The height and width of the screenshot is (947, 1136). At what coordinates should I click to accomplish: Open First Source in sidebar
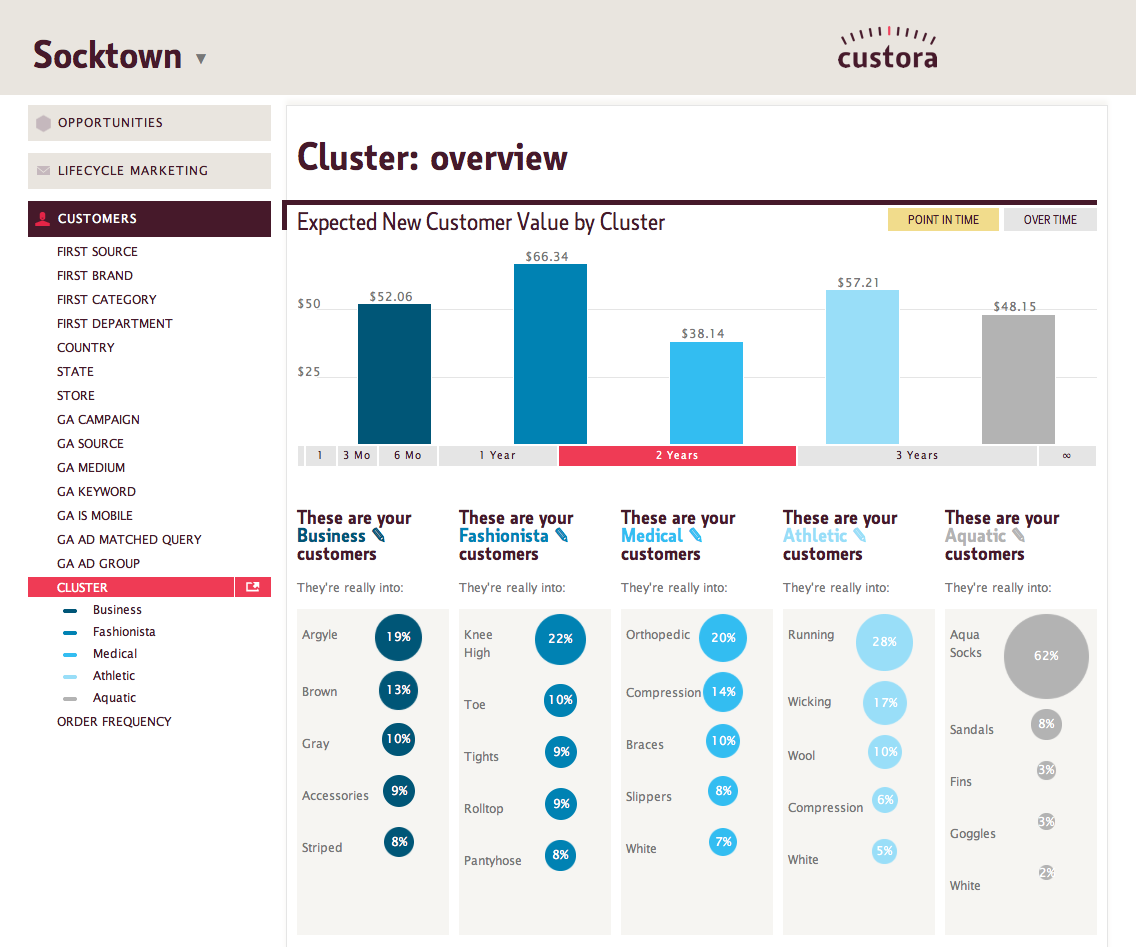(x=97, y=251)
